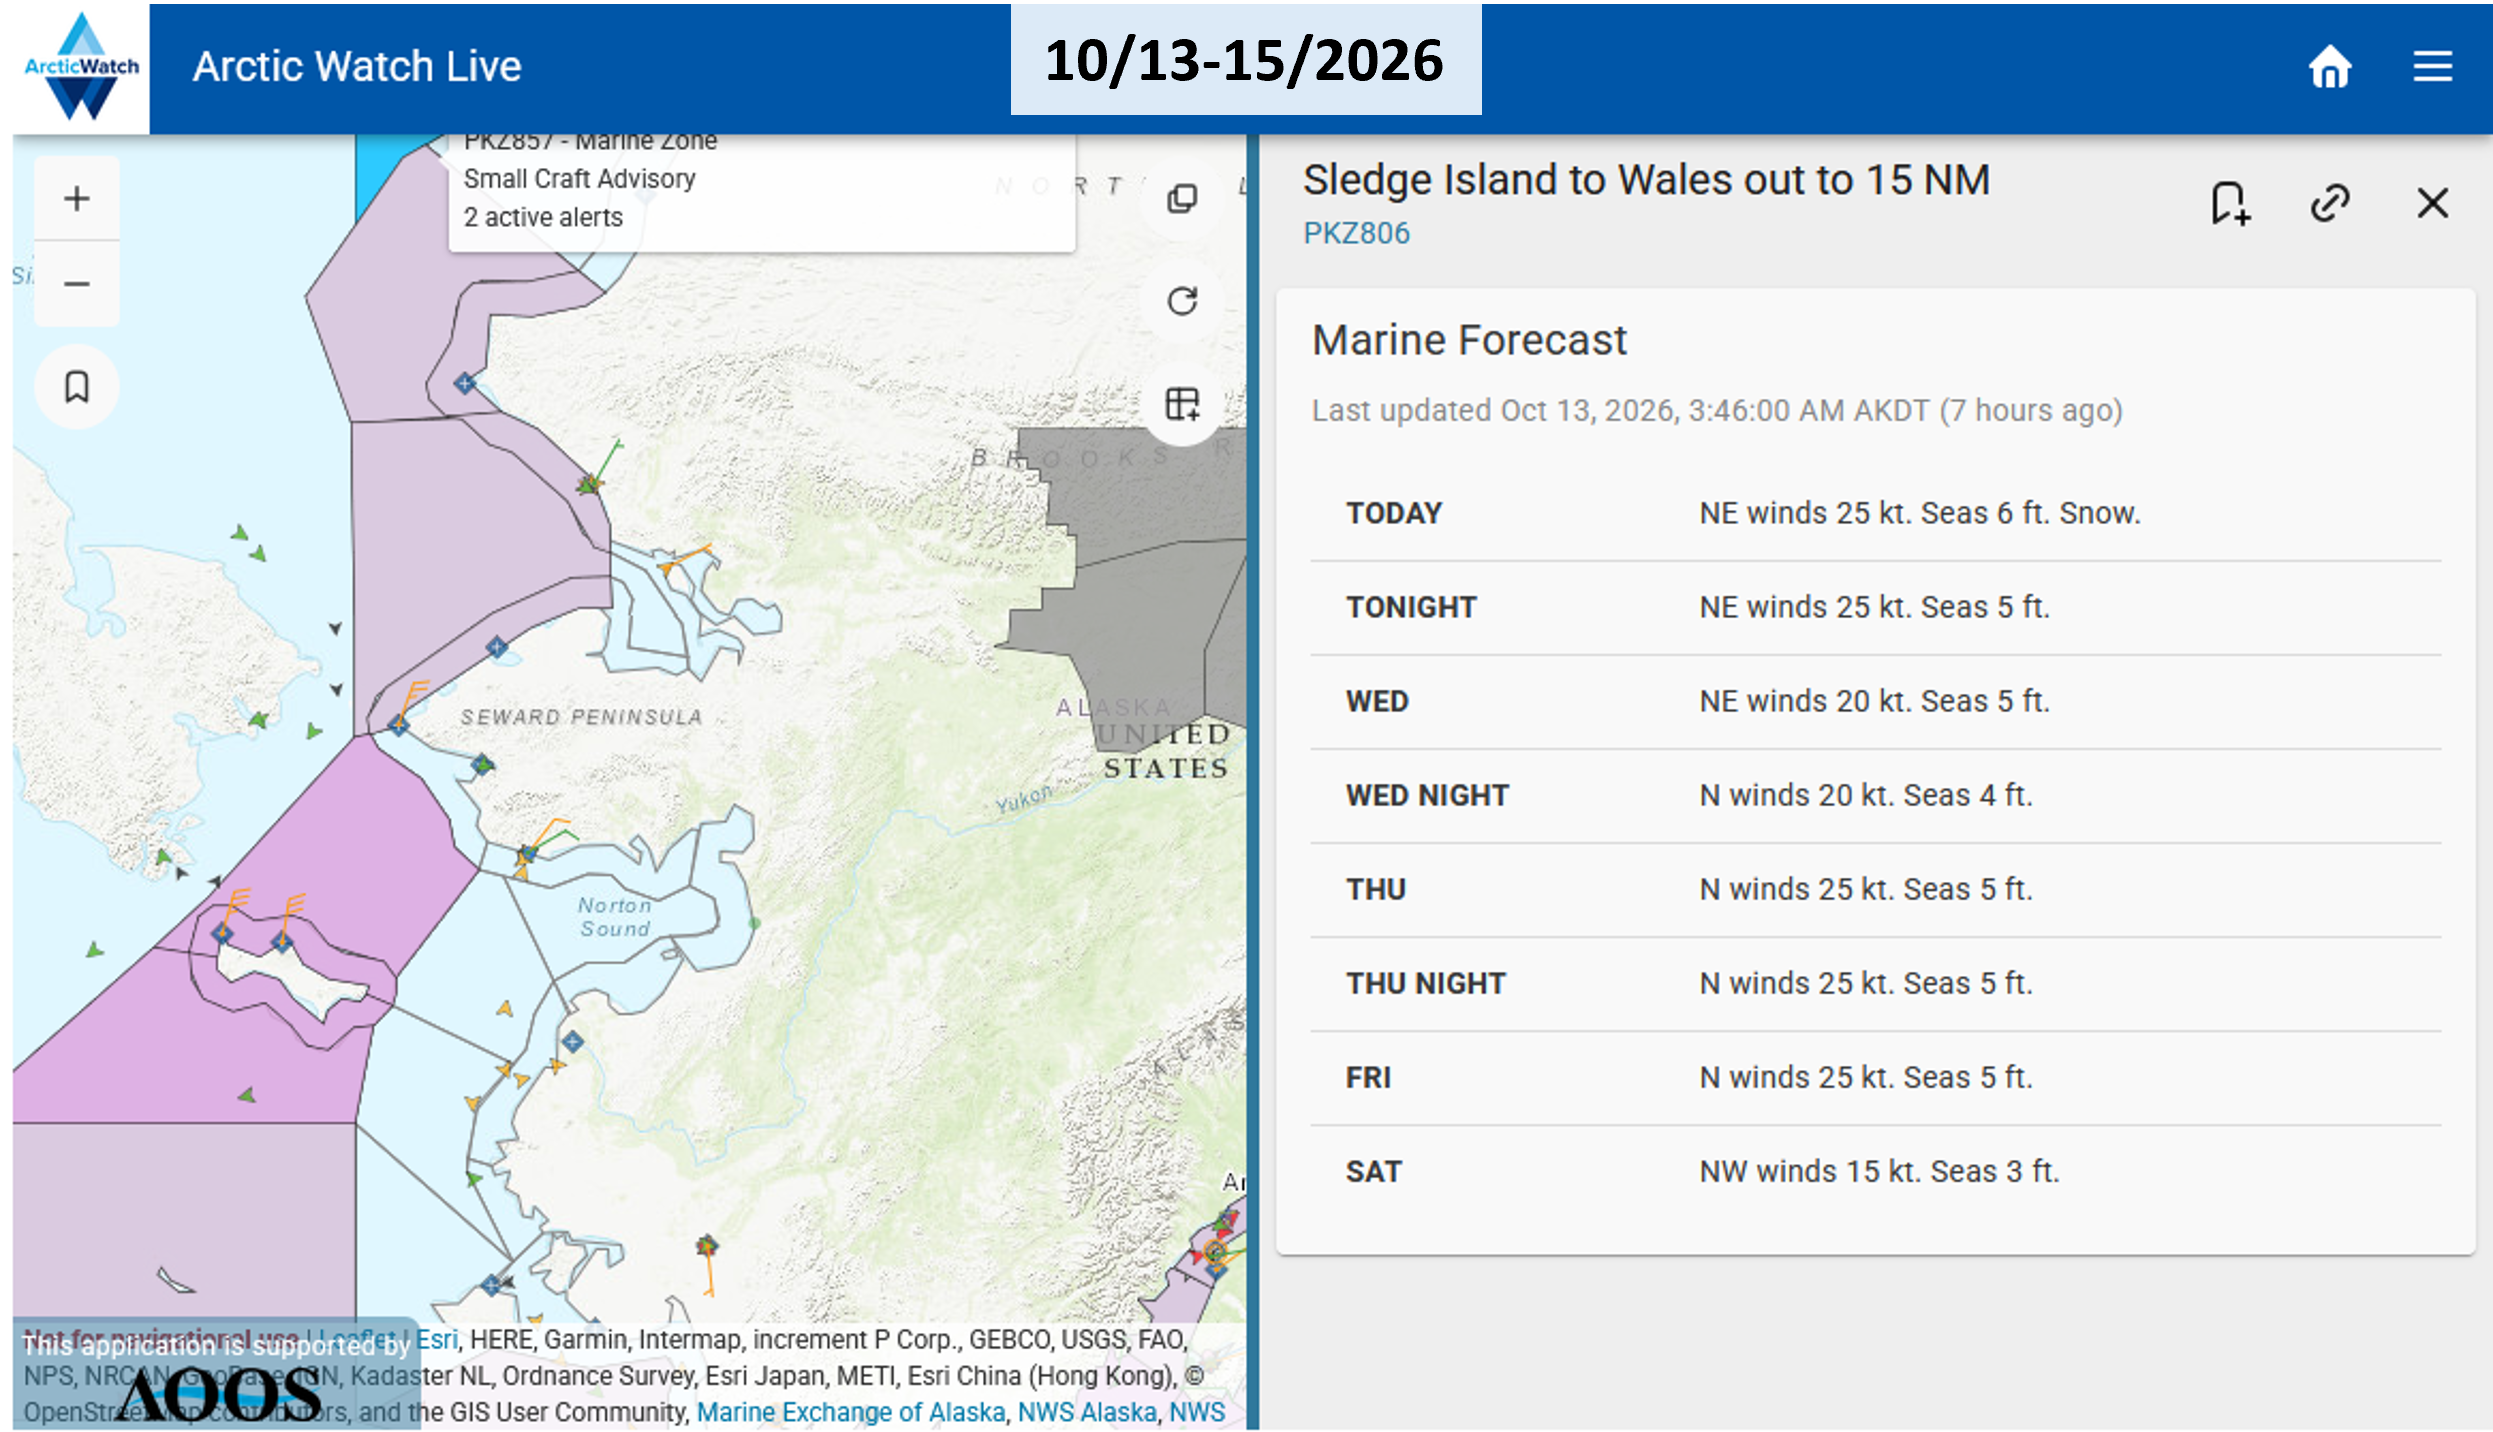Select the TODAY forecast row
The image size is (2493, 1432).
coord(1875,513)
